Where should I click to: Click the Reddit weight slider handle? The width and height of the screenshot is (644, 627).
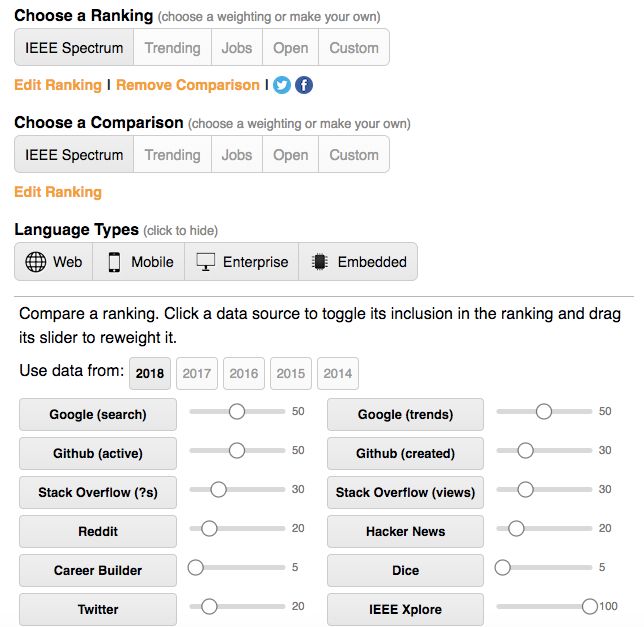pyautogui.click(x=209, y=528)
